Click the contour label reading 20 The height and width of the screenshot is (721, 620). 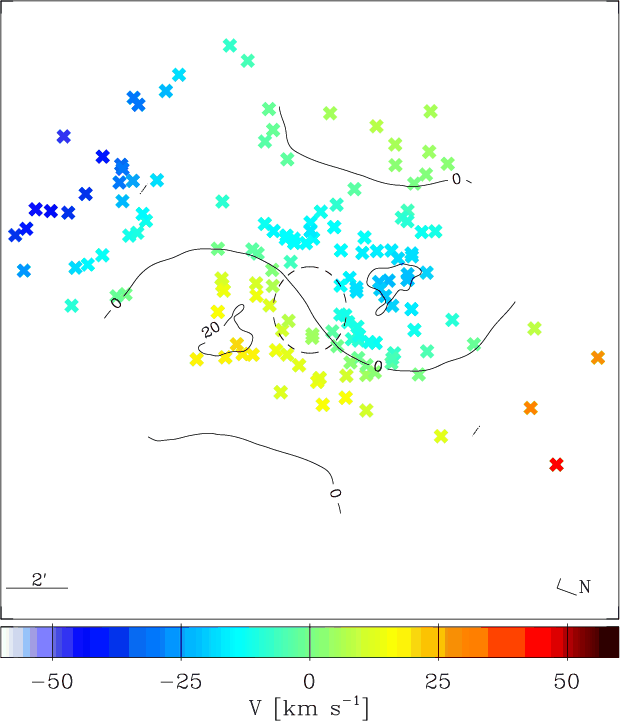(211, 330)
